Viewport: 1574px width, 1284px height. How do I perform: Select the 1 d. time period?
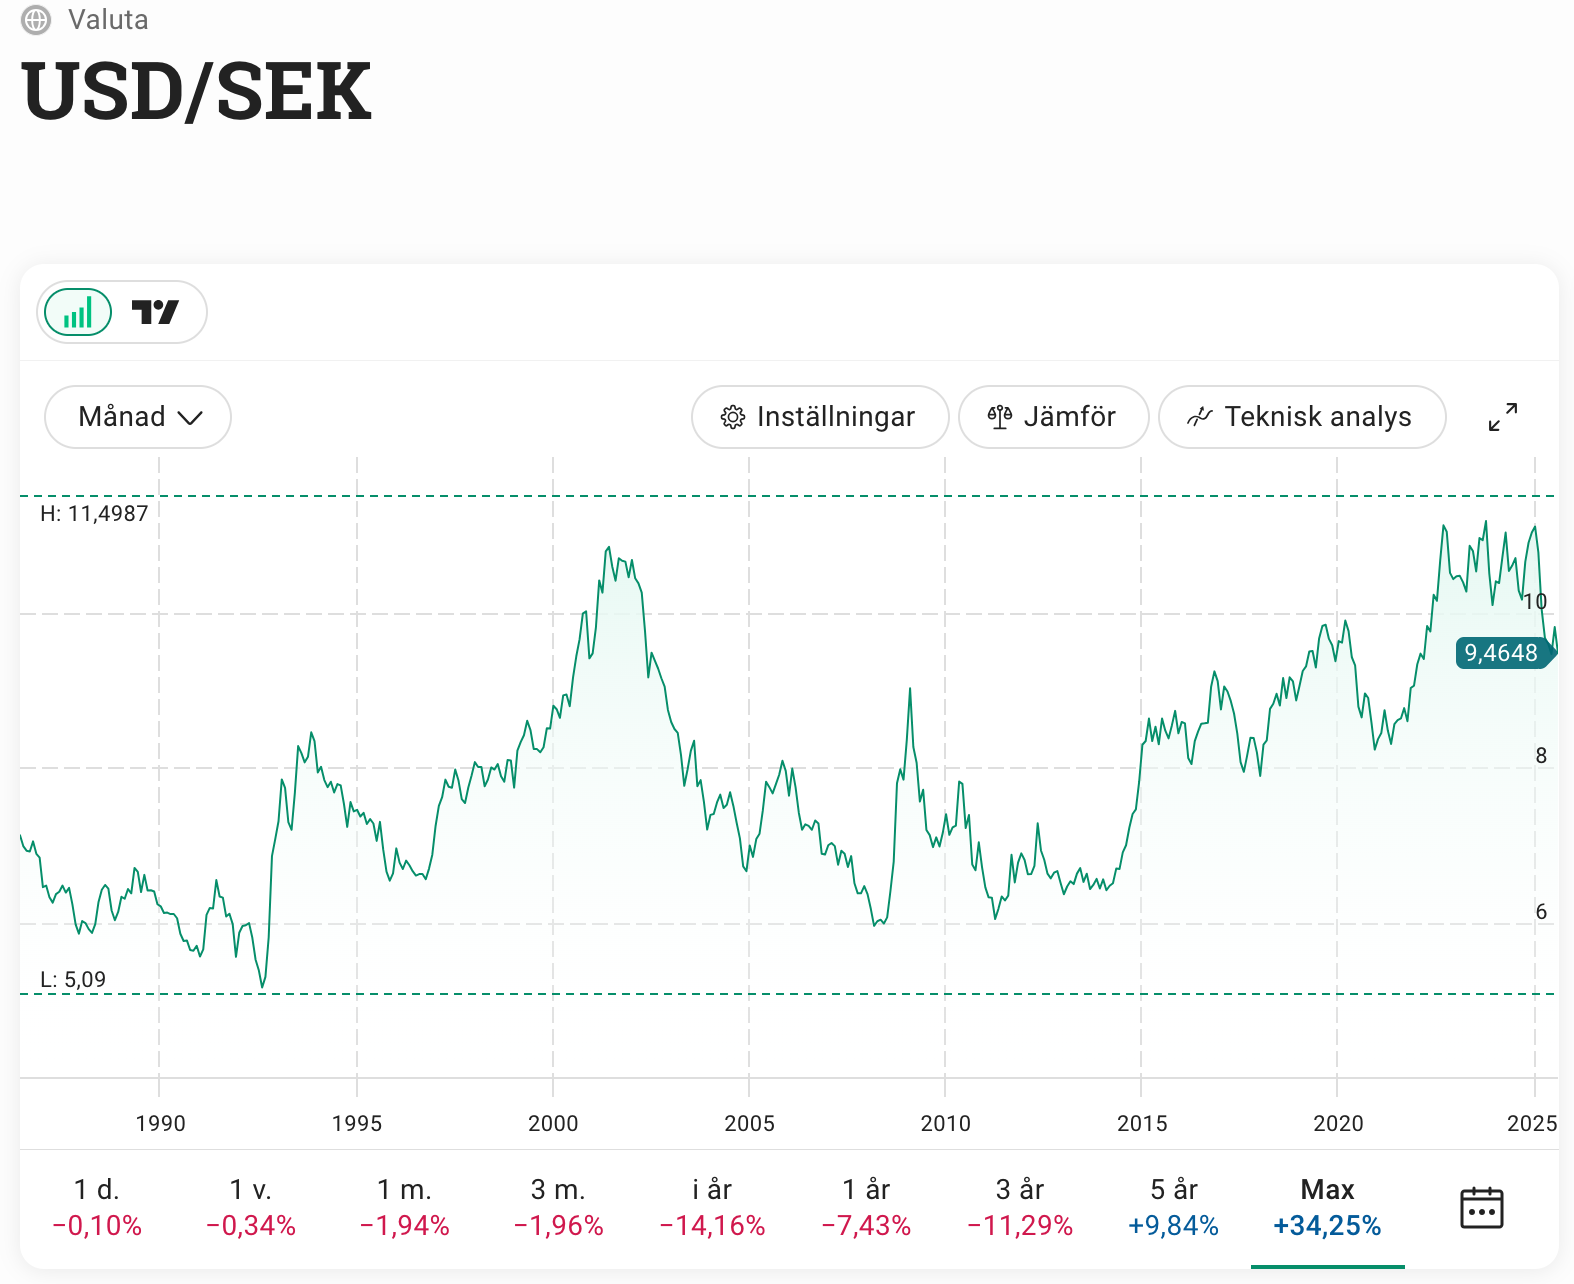coord(97,1207)
